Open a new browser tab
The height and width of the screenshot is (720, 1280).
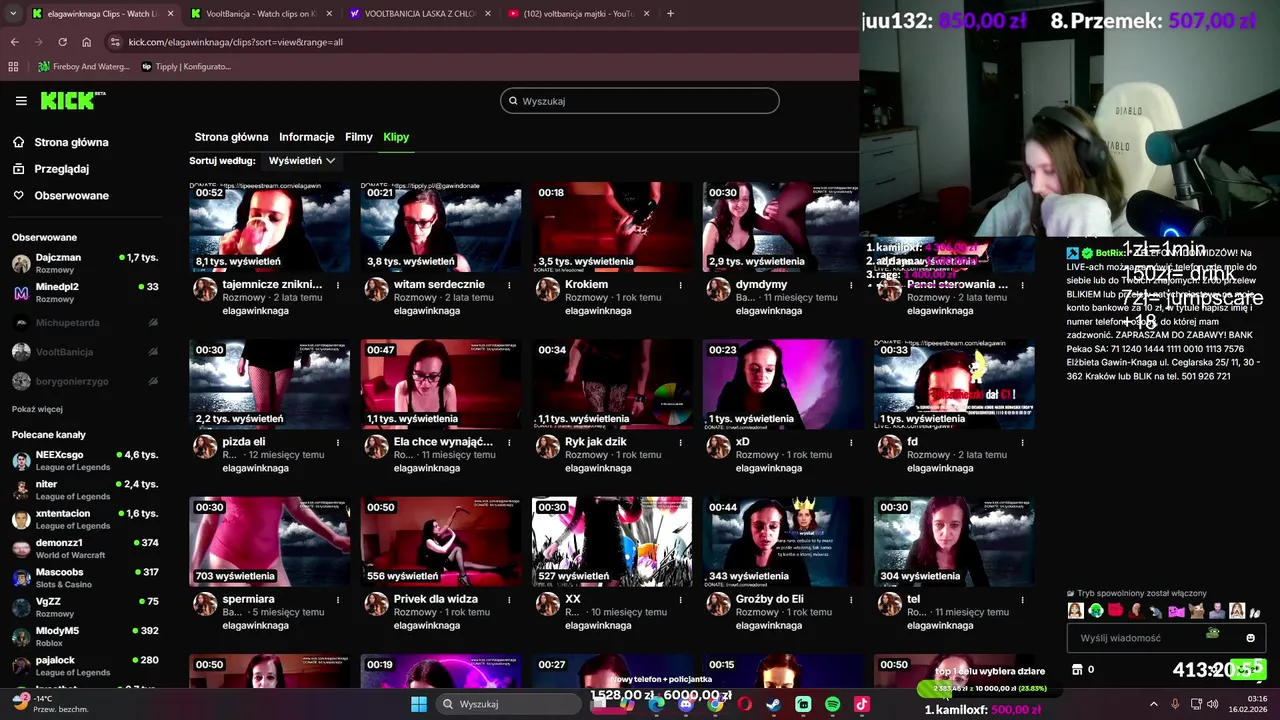pyautogui.click(x=670, y=14)
